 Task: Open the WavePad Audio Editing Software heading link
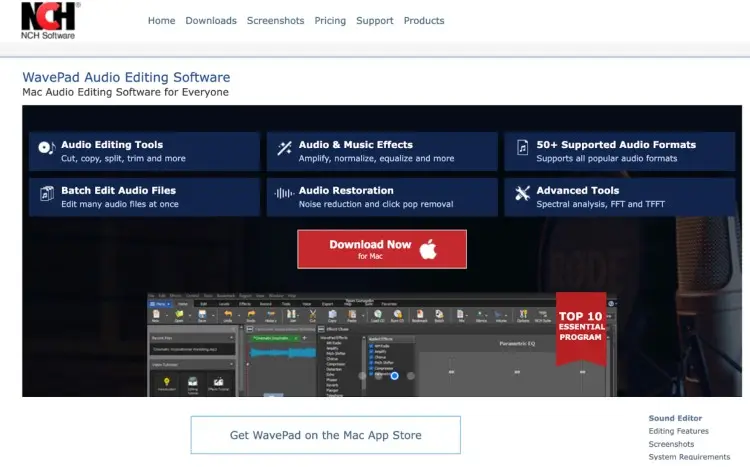point(126,77)
